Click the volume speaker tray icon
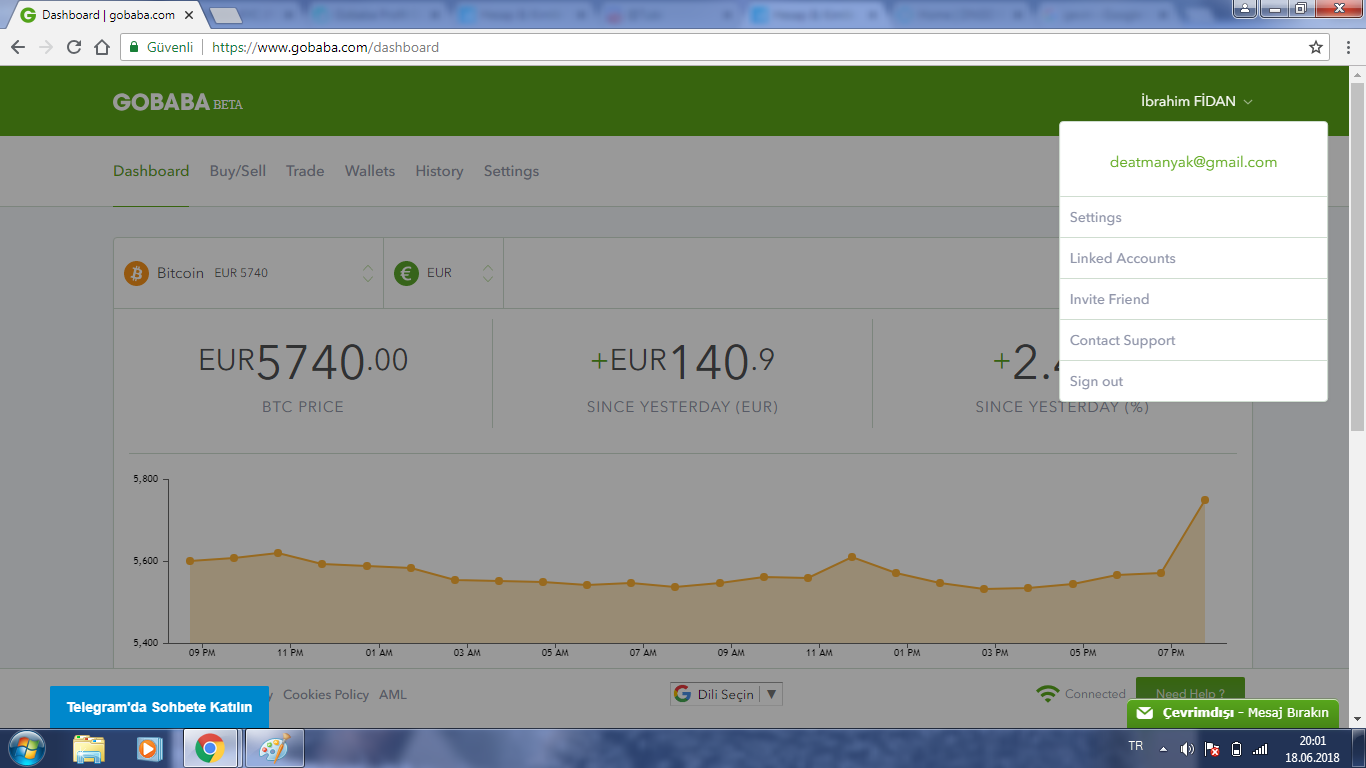Viewport: 1366px width, 768px height. click(1187, 749)
